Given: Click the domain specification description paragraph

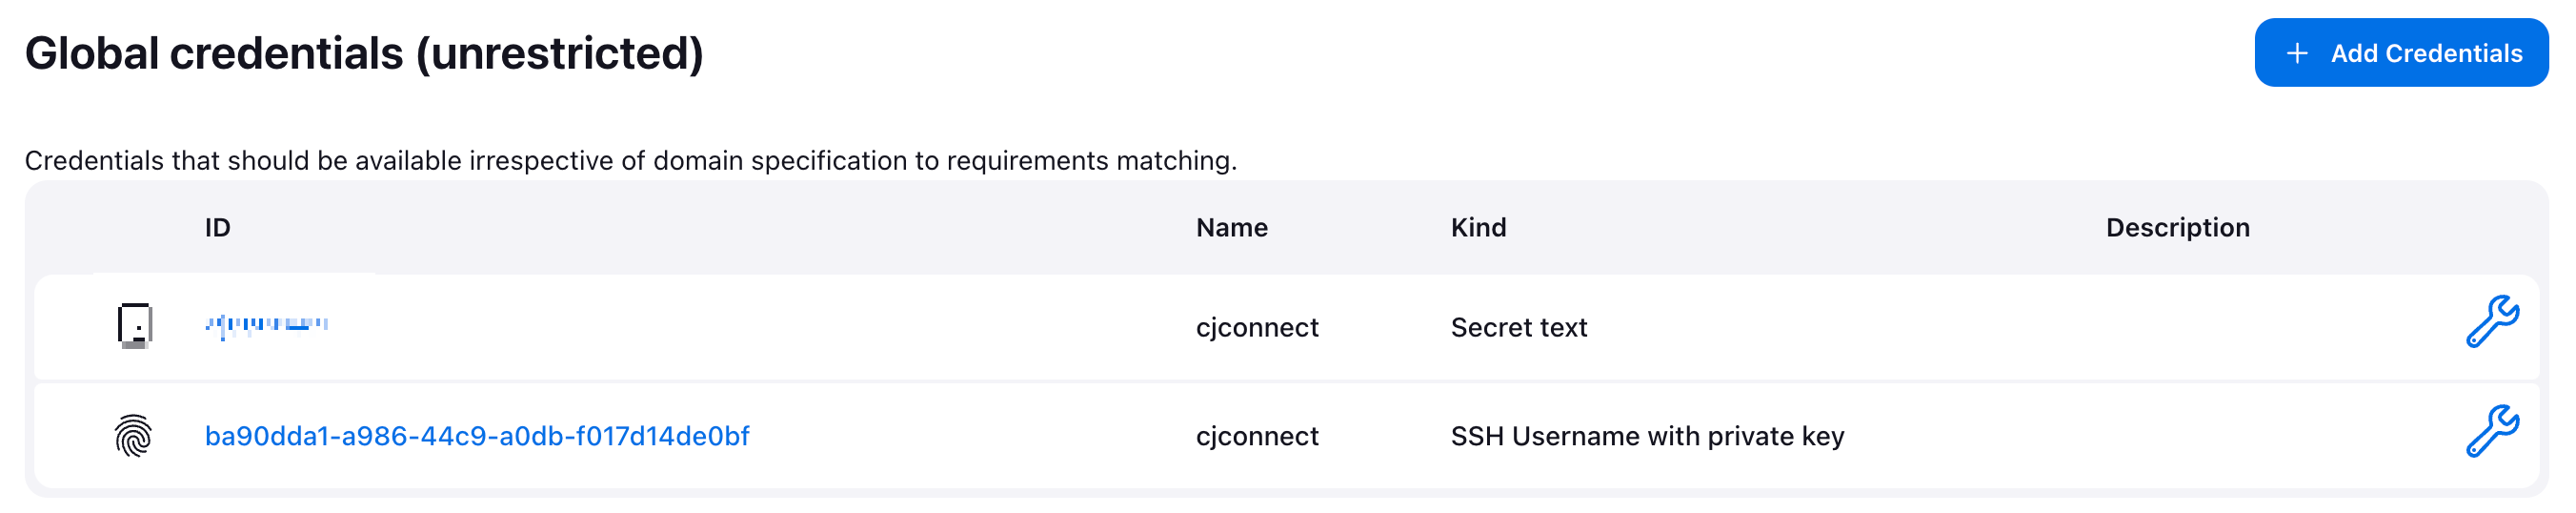Looking at the screenshot, I should coord(631,161).
